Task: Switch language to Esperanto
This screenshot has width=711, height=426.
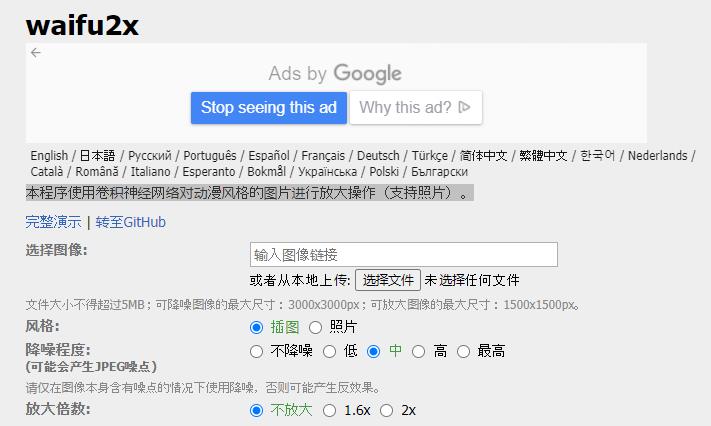Action: point(209,172)
